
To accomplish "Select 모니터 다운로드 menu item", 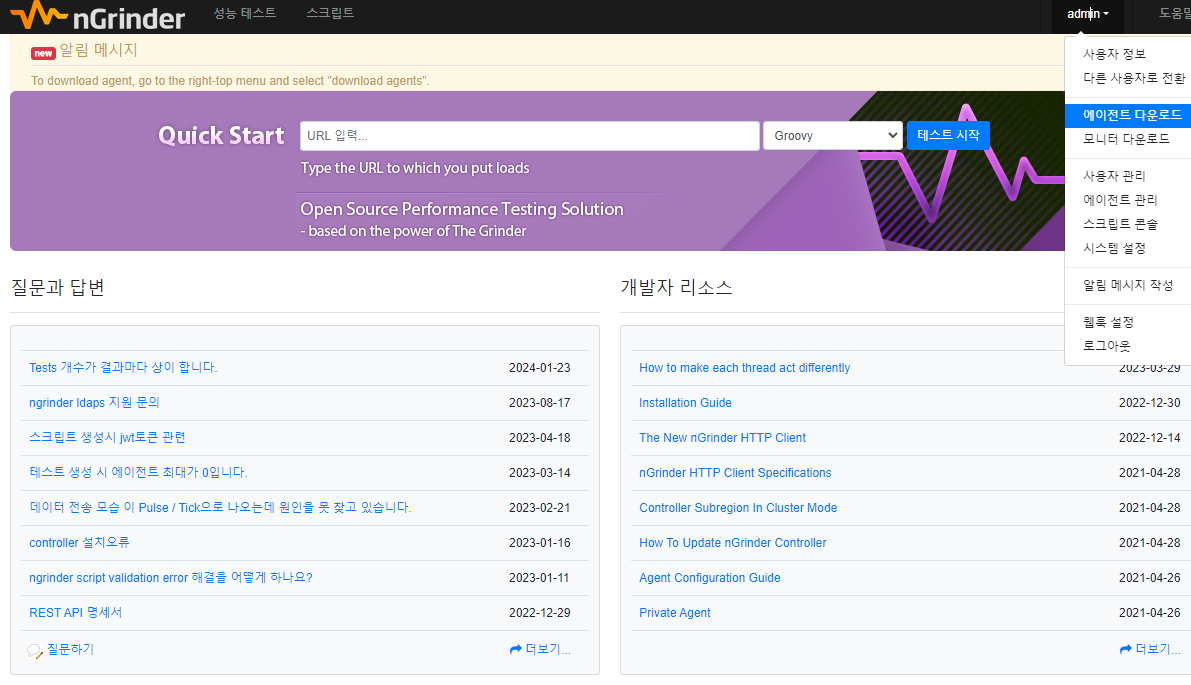I will [x=1126, y=139].
